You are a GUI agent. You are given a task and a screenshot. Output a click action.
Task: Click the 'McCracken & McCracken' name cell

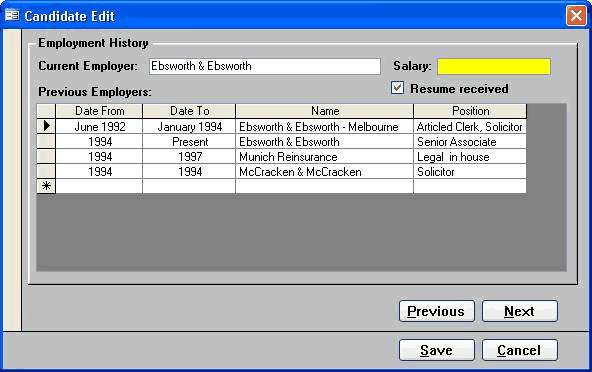coord(325,172)
